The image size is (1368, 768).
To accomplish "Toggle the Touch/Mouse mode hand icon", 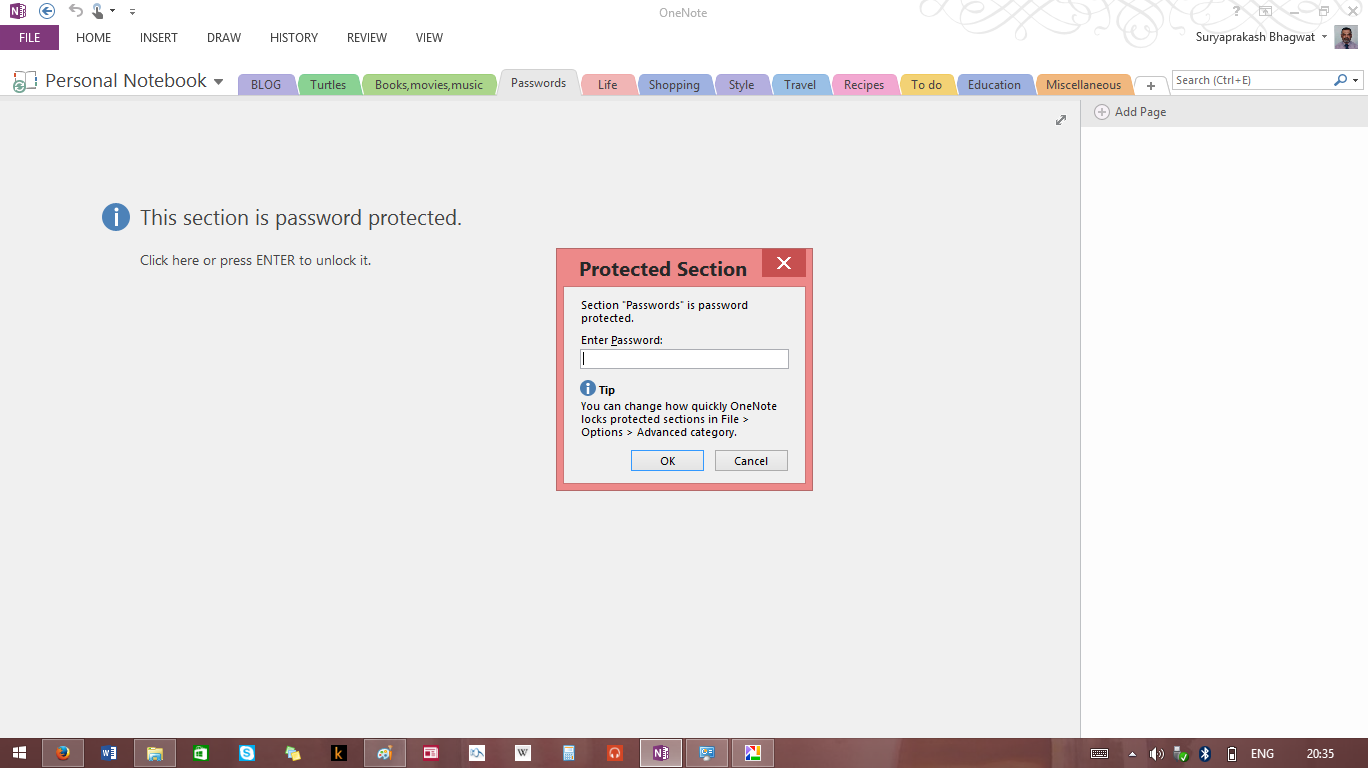I will click(97, 11).
